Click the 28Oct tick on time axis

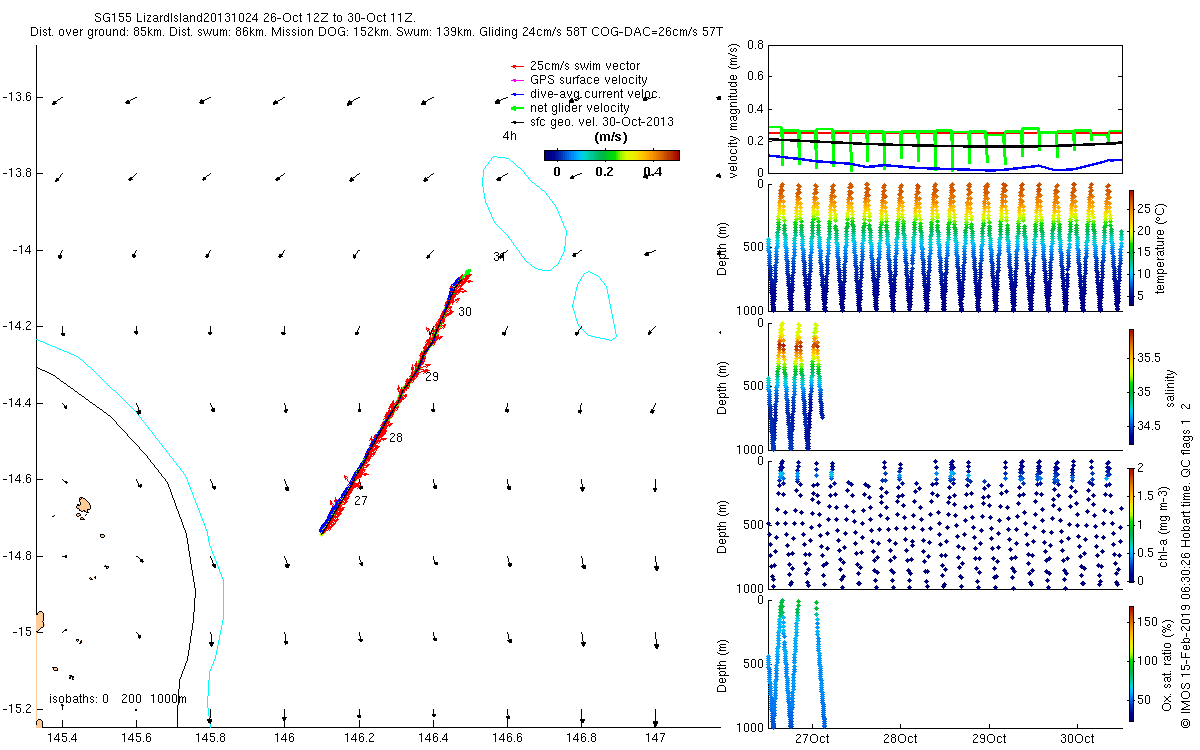click(900, 738)
